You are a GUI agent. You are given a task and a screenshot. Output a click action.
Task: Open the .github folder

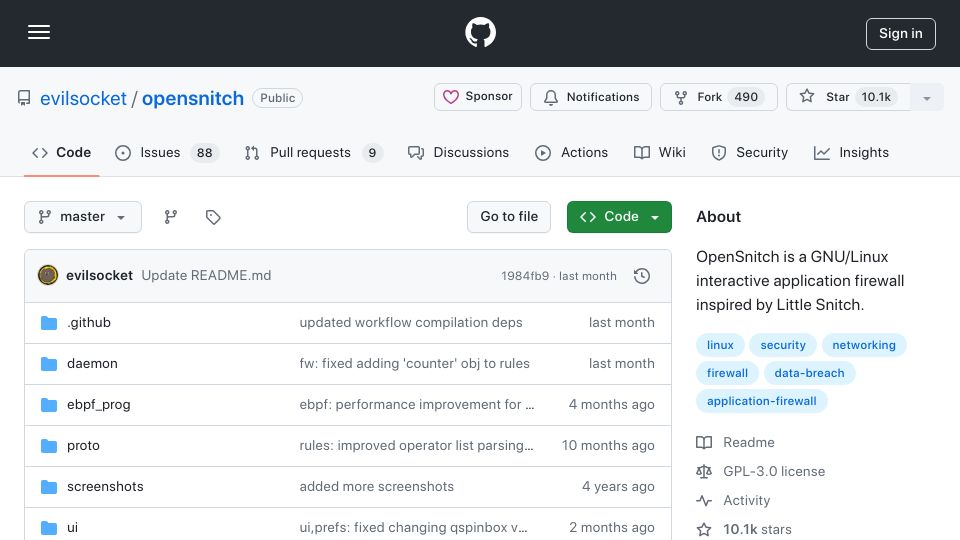89,323
